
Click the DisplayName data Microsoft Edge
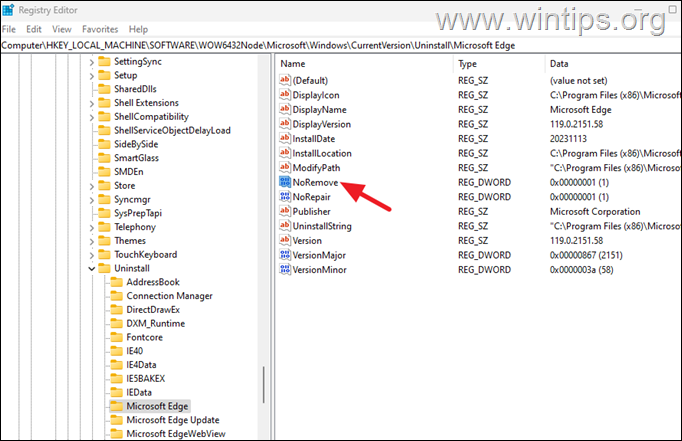pos(581,110)
